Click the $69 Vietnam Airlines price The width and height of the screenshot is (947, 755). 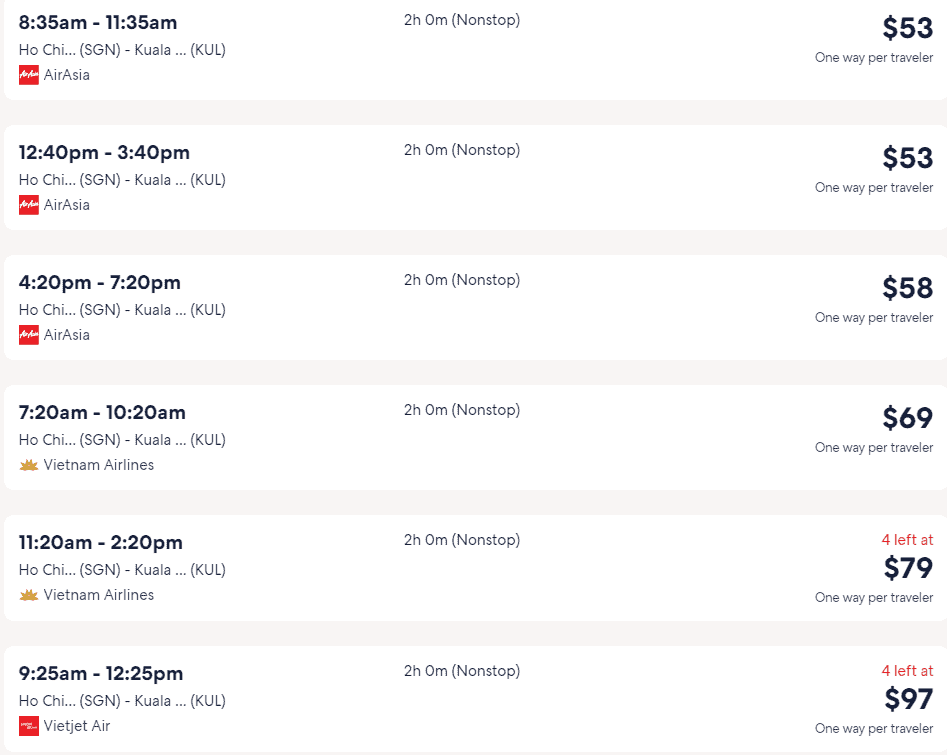907,417
